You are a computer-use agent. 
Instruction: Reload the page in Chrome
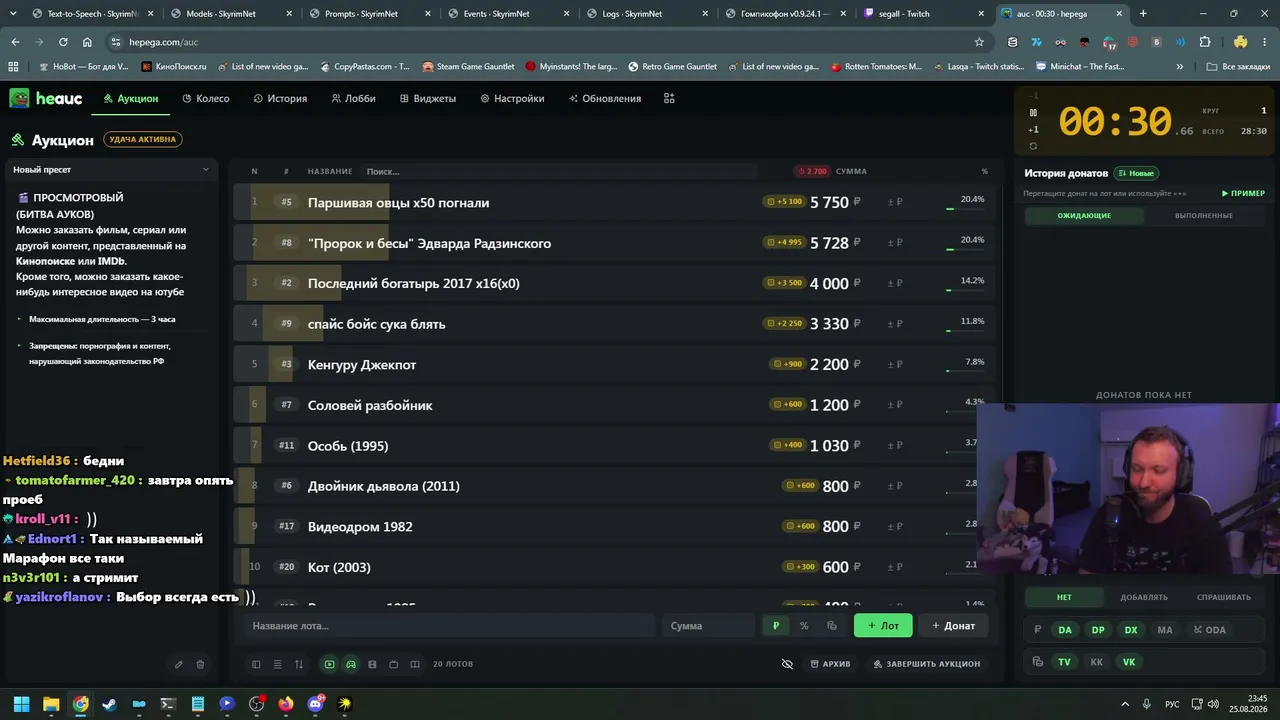click(x=63, y=42)
